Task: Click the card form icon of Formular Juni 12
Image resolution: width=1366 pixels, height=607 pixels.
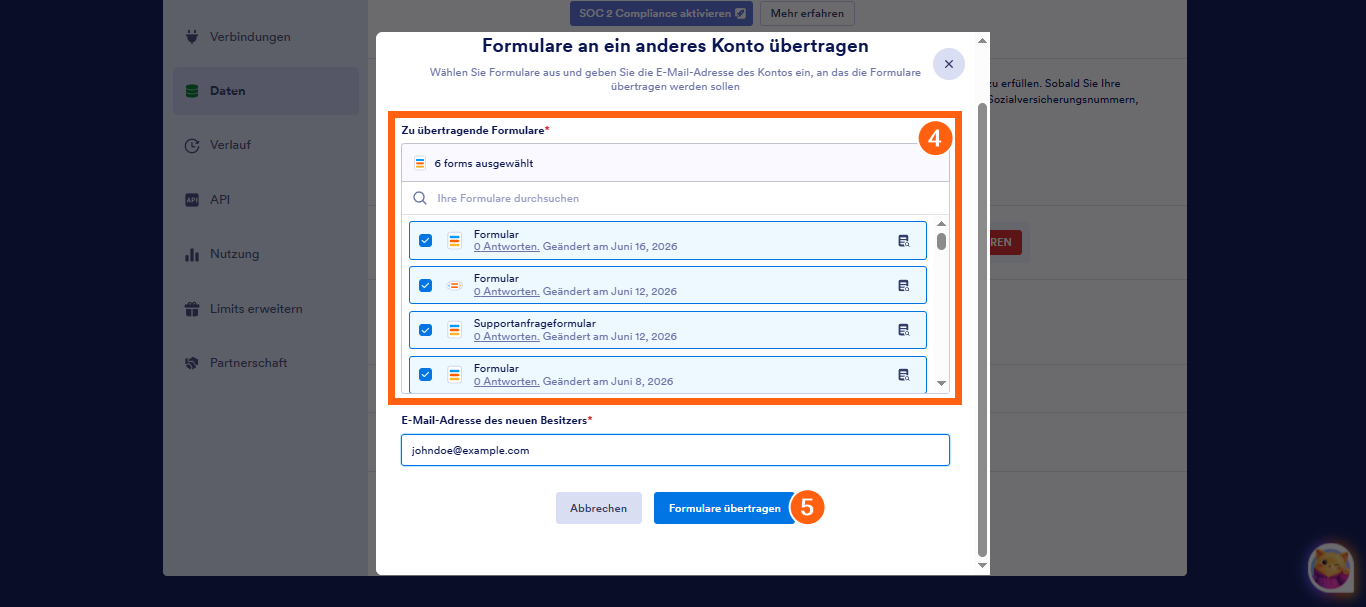Action: (454, 285)
